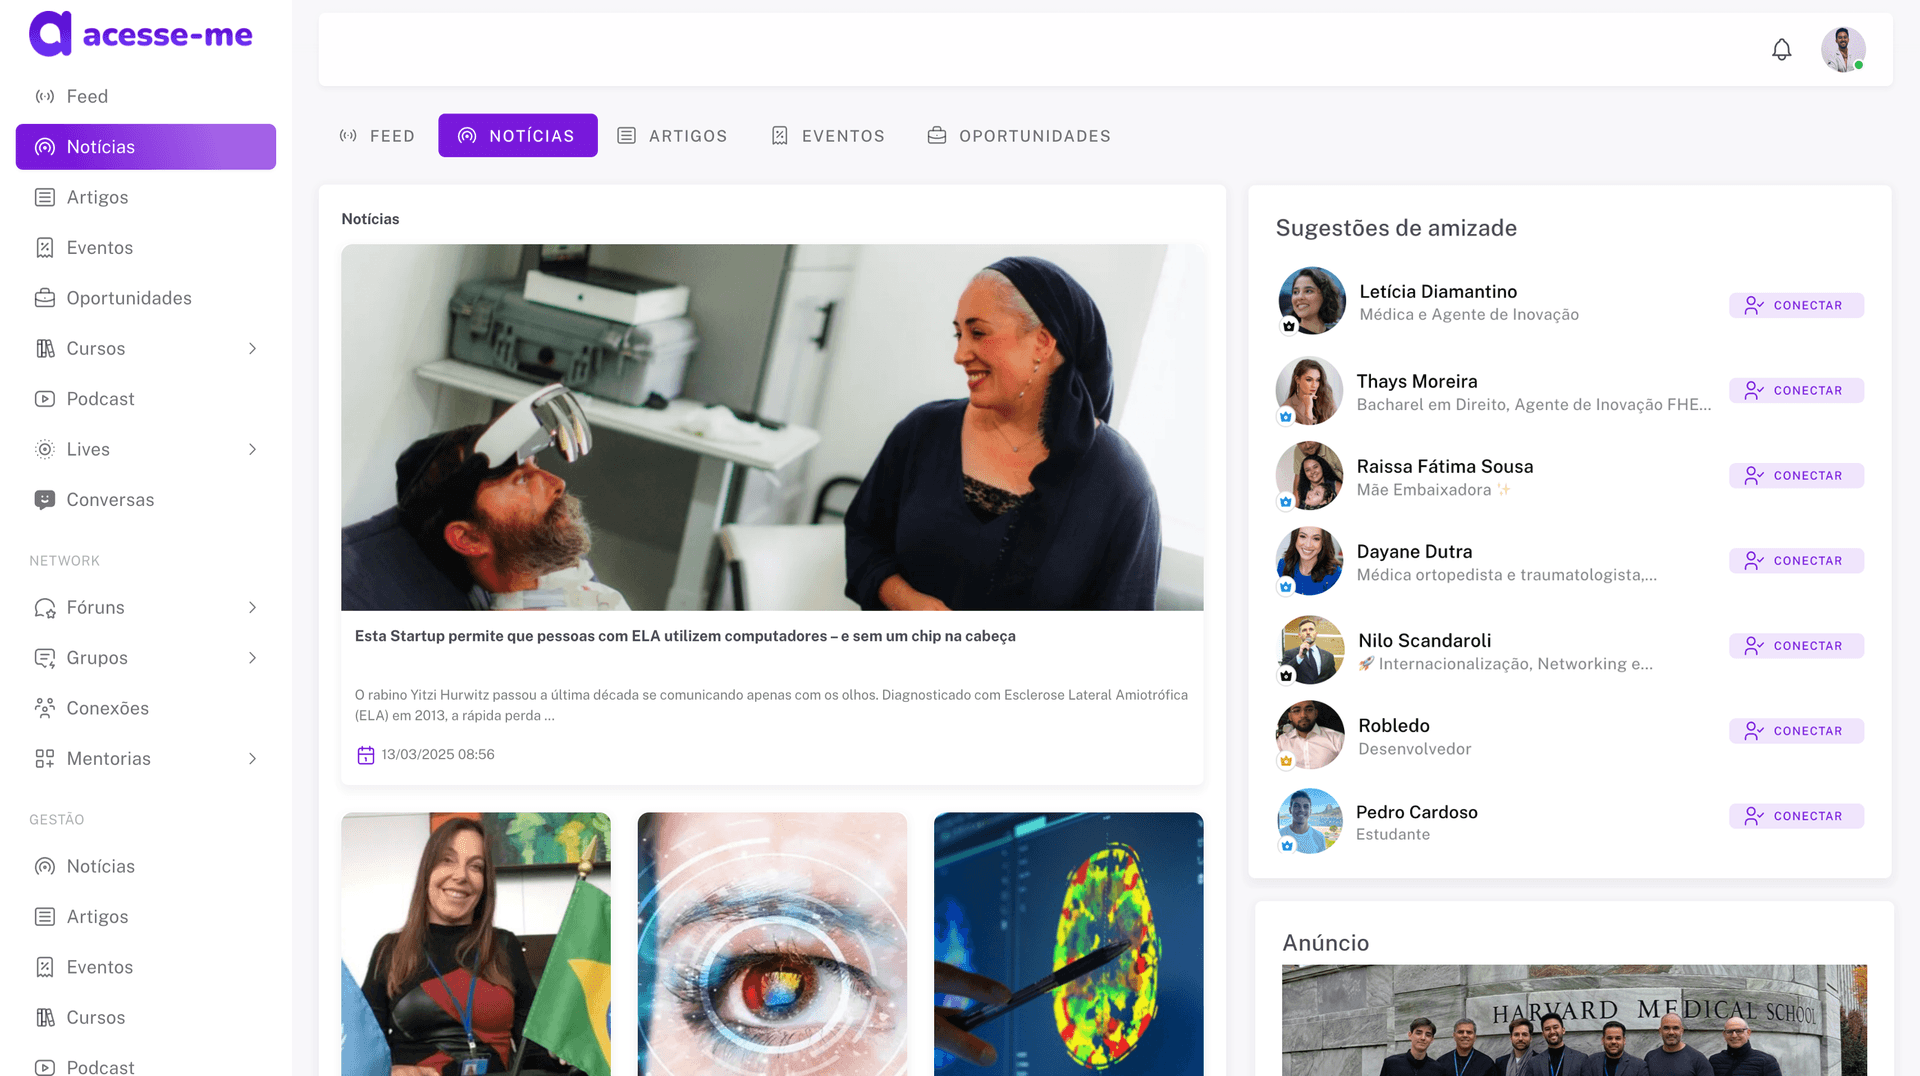
Task: Click the calendar icon beside the news date
Action: (366, 755)
